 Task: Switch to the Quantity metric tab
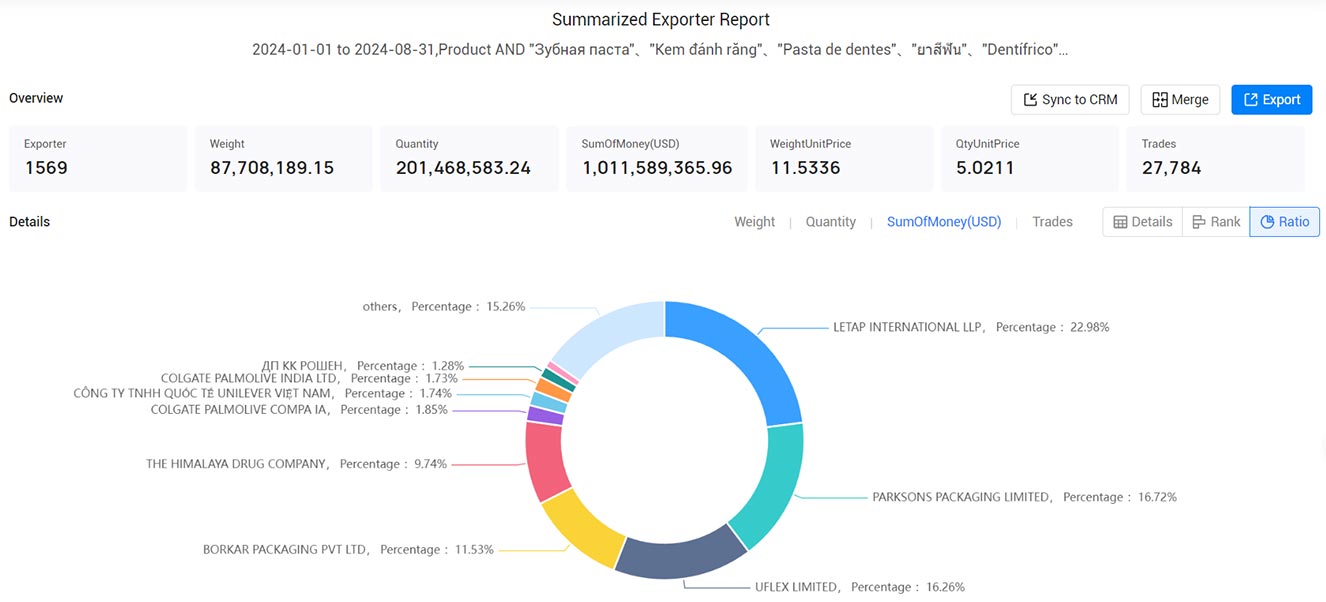[831, 222]
